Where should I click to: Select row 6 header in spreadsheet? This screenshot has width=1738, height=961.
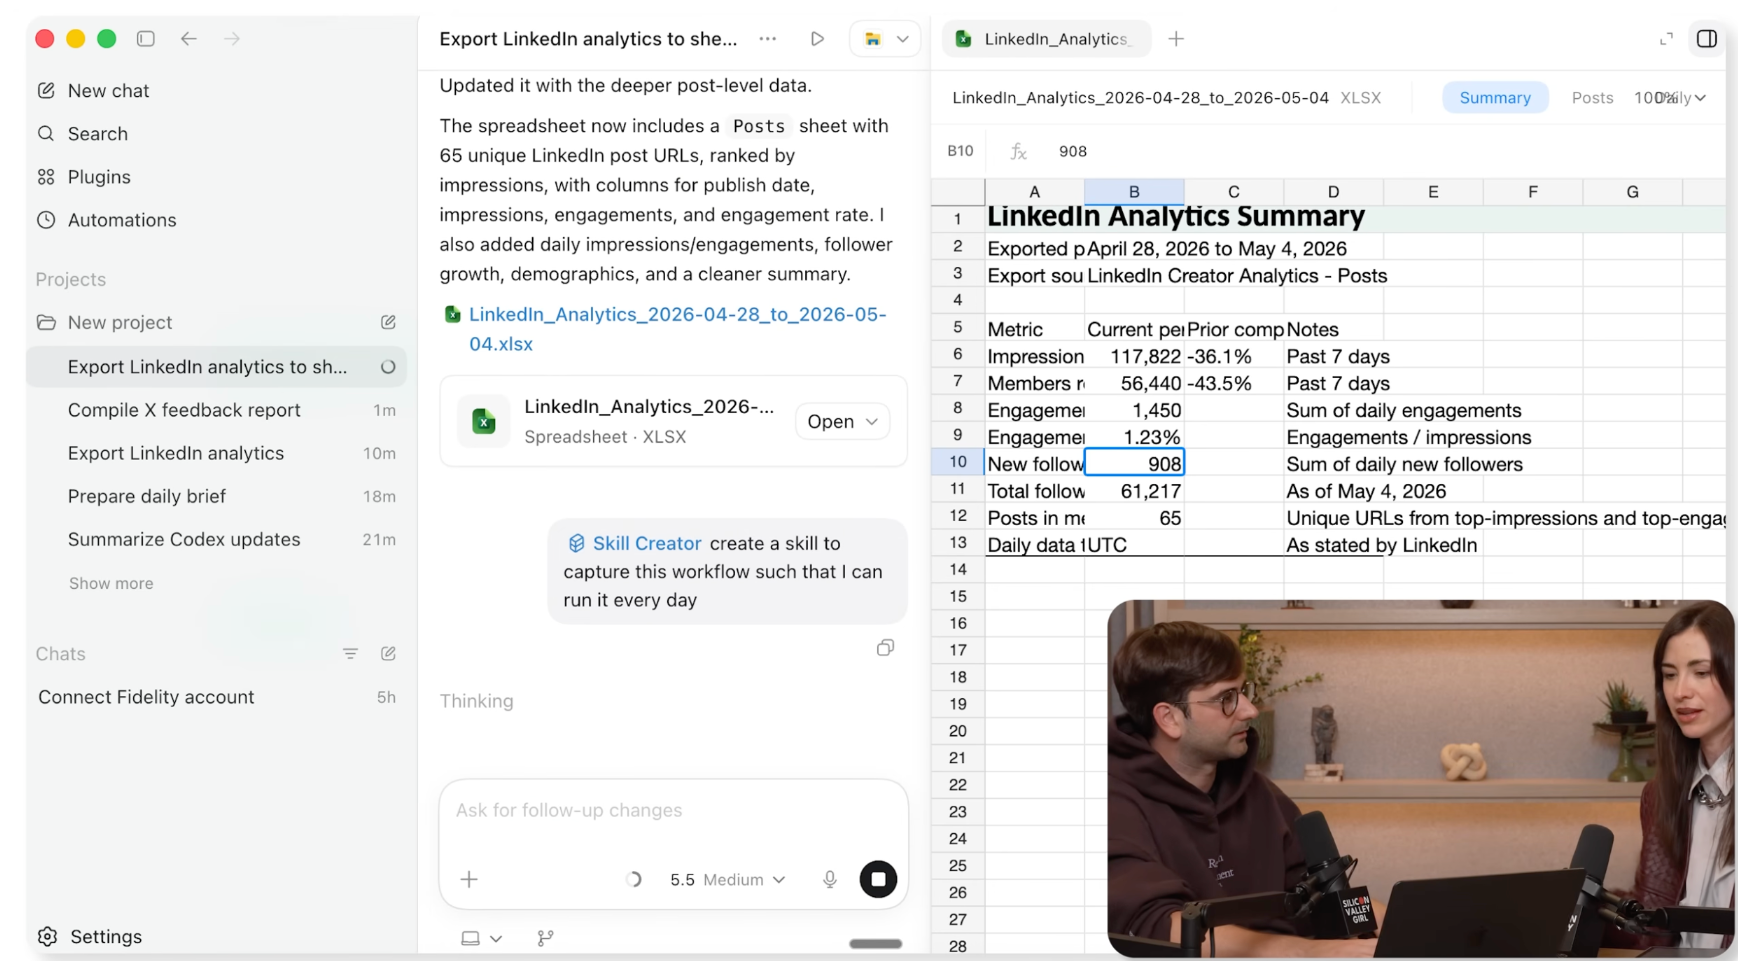[x=958, y=356]
